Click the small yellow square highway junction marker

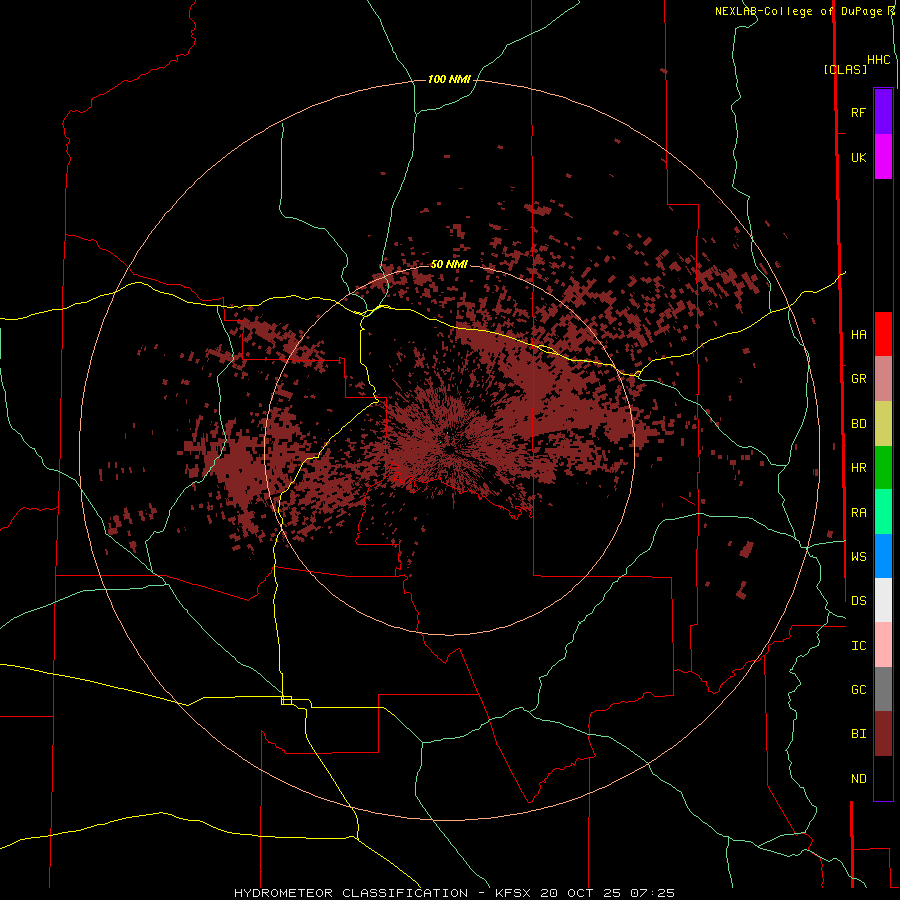pyautogui.click(x=286, y=700)
